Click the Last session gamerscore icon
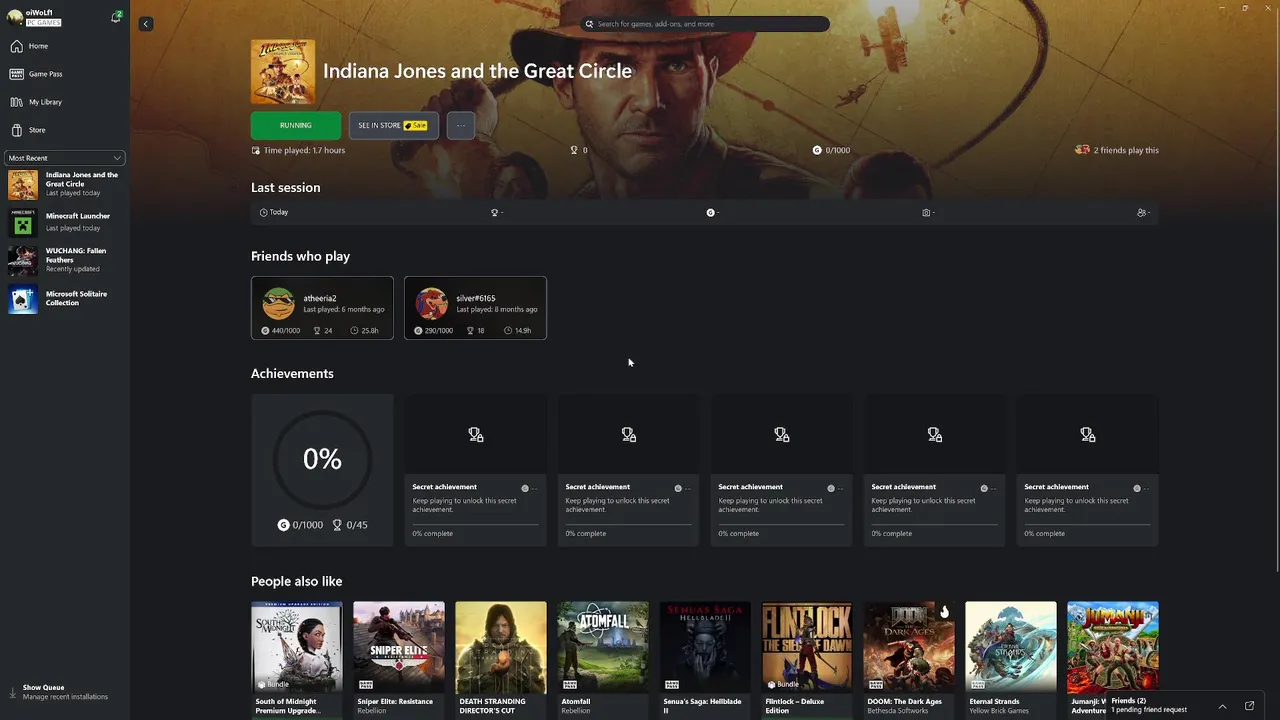This screenshot has width=1280, height=720. [711, 212]
